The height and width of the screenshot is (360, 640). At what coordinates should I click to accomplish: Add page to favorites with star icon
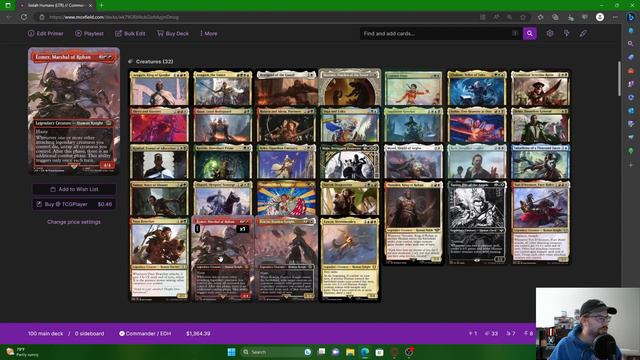click(x=523, y=17)
